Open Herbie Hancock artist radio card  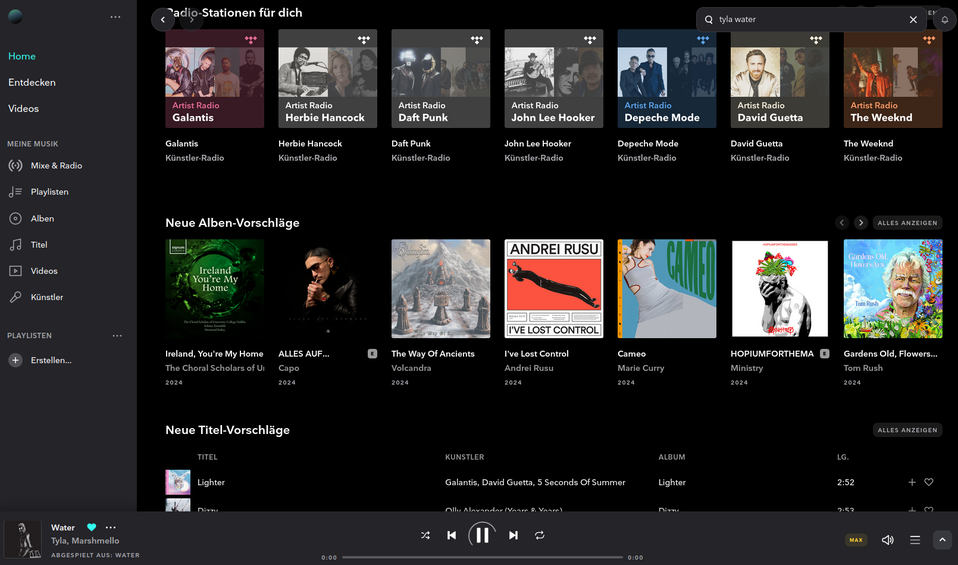click(x=327, y=79)
